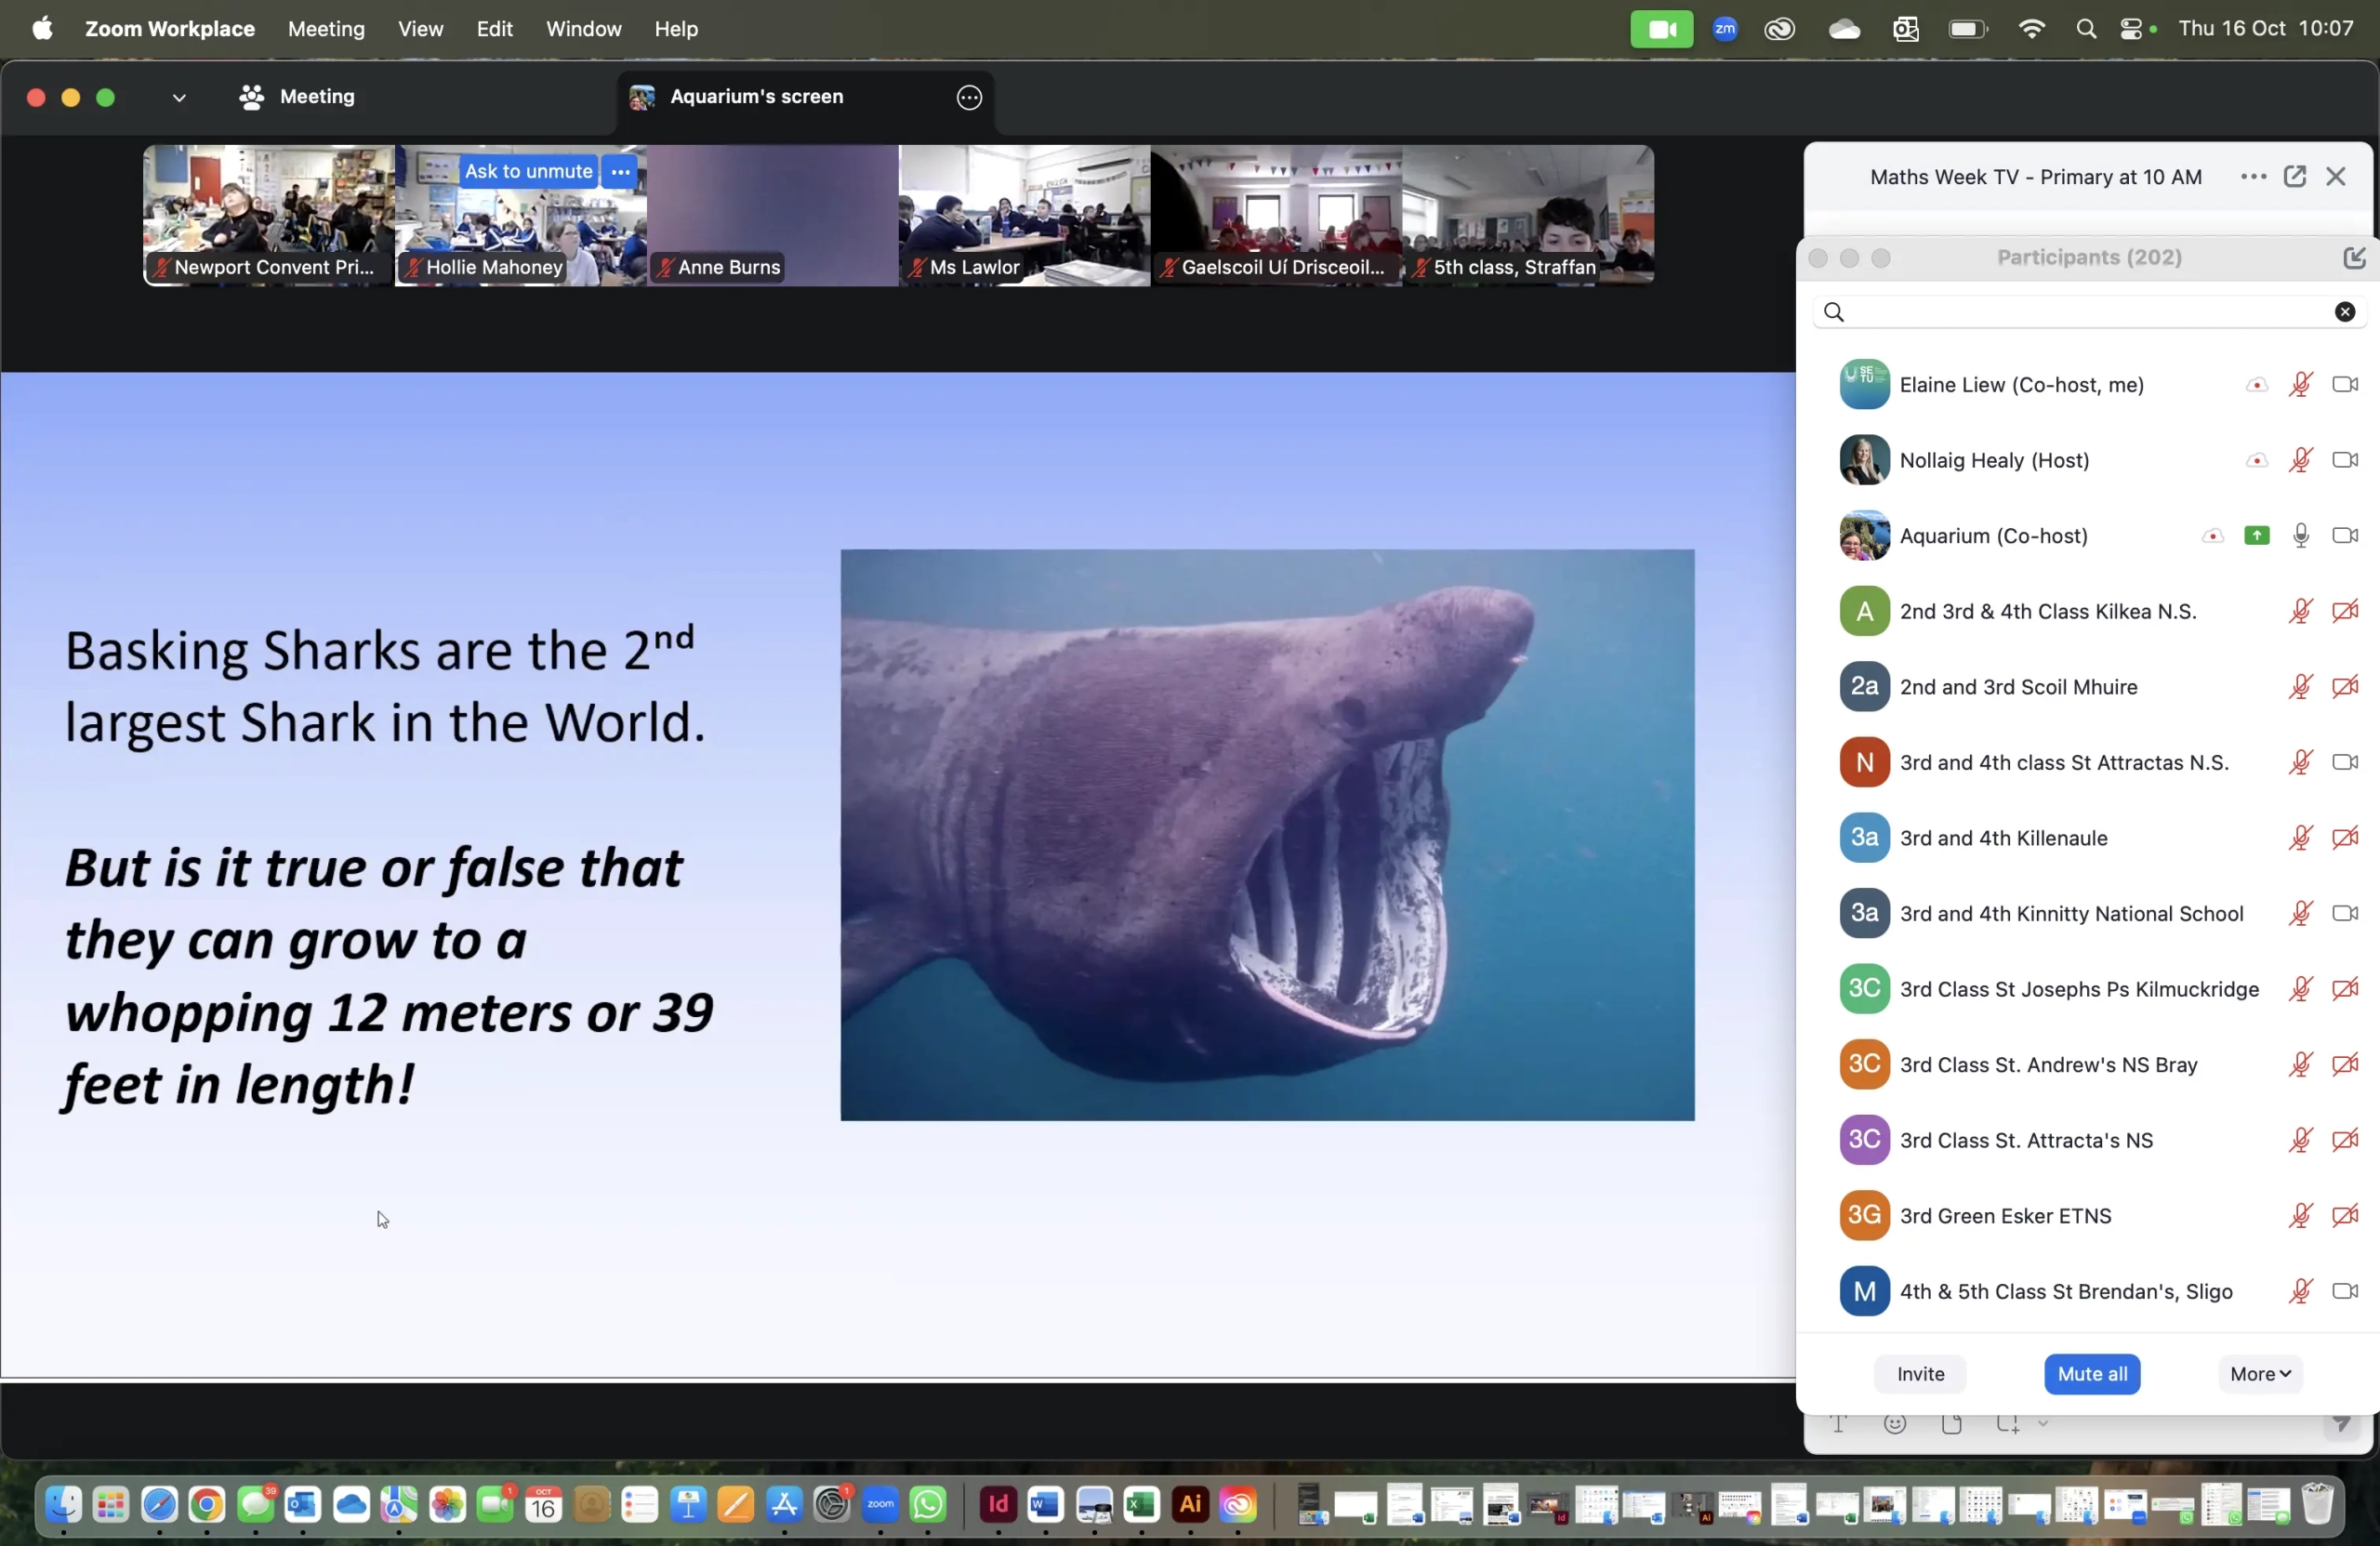Switch to the Aquarium's screen tab

pos(756,97)
